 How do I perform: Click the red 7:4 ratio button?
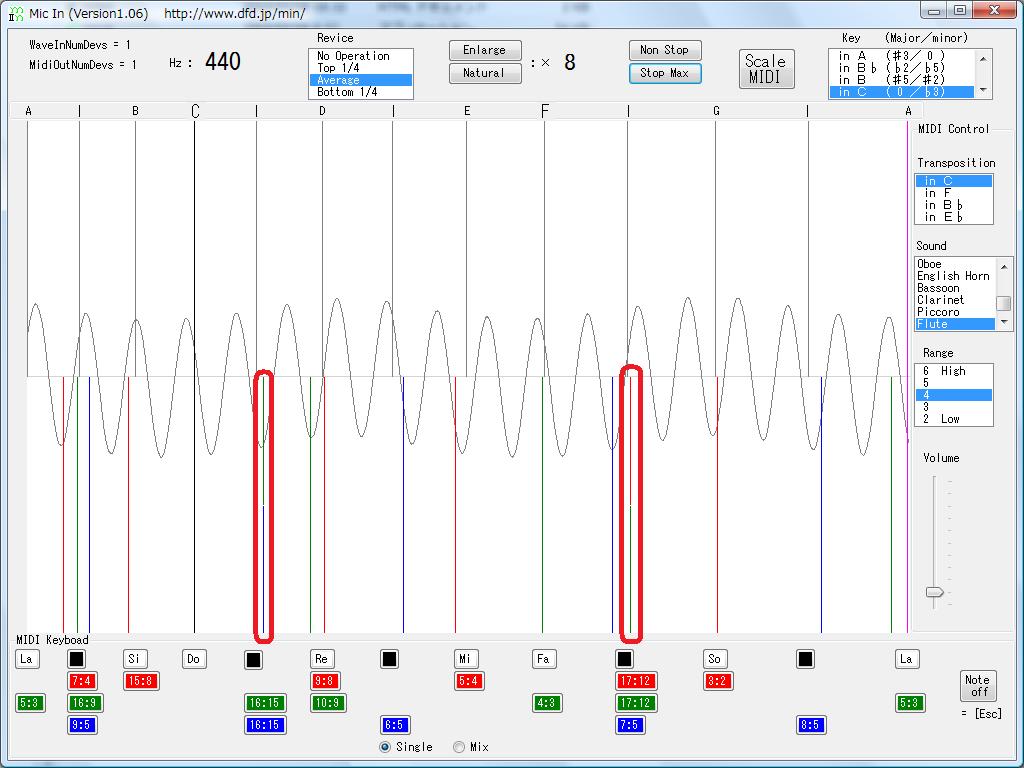(82, 681)
